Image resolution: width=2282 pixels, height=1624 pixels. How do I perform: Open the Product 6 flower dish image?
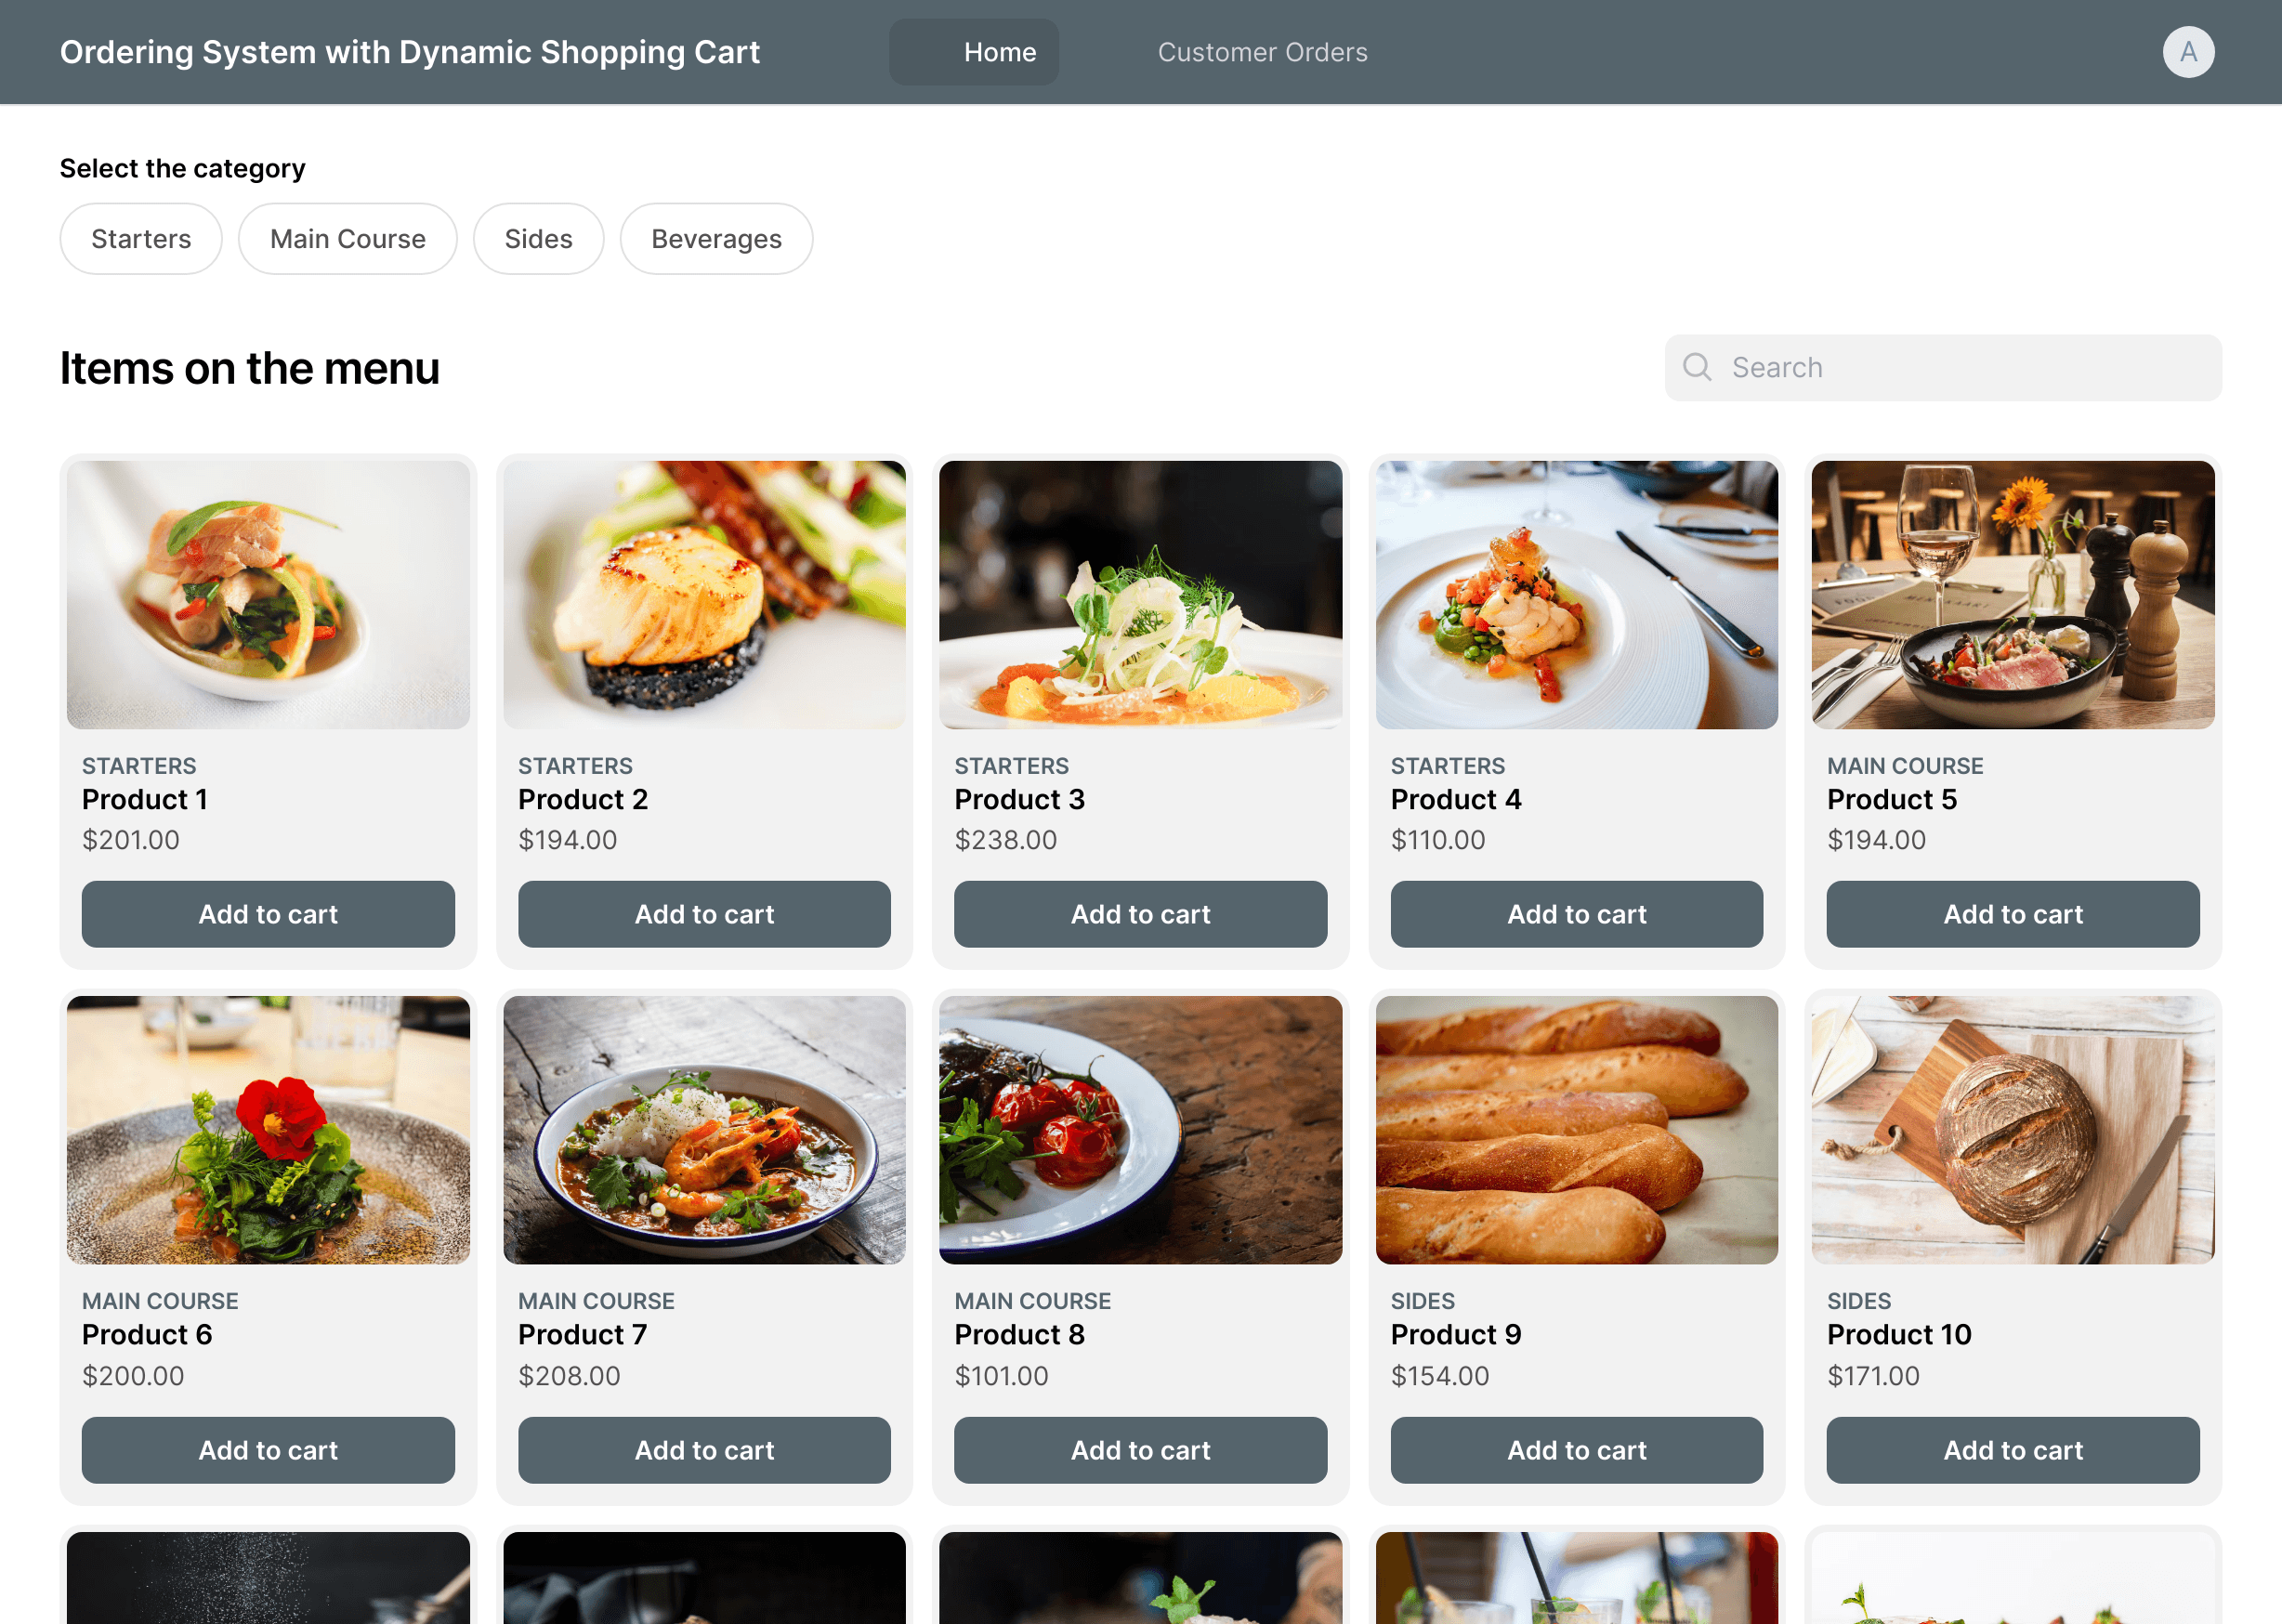pyautogui.click(x=268, y=1130)
